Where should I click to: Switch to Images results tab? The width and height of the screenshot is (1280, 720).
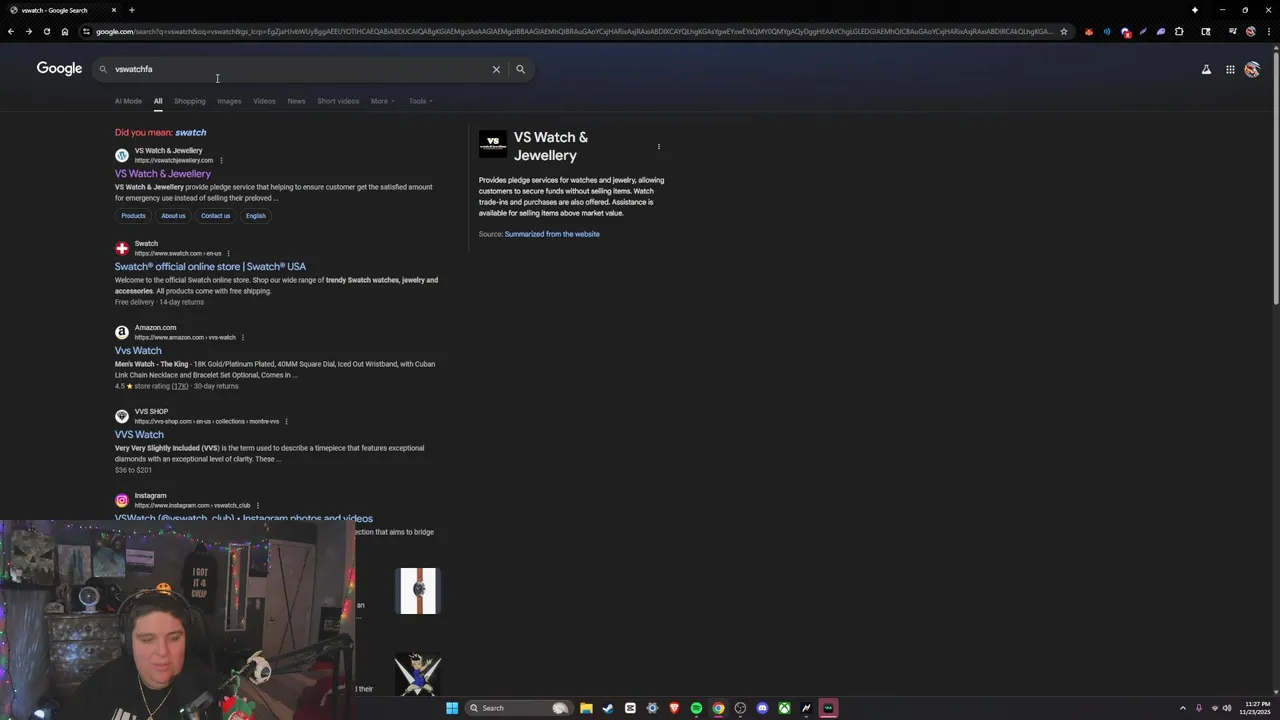[229, 101]
